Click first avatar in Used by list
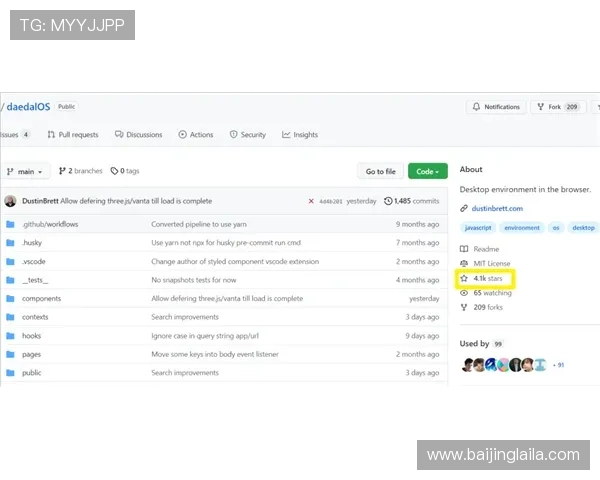 pos(468,365)
